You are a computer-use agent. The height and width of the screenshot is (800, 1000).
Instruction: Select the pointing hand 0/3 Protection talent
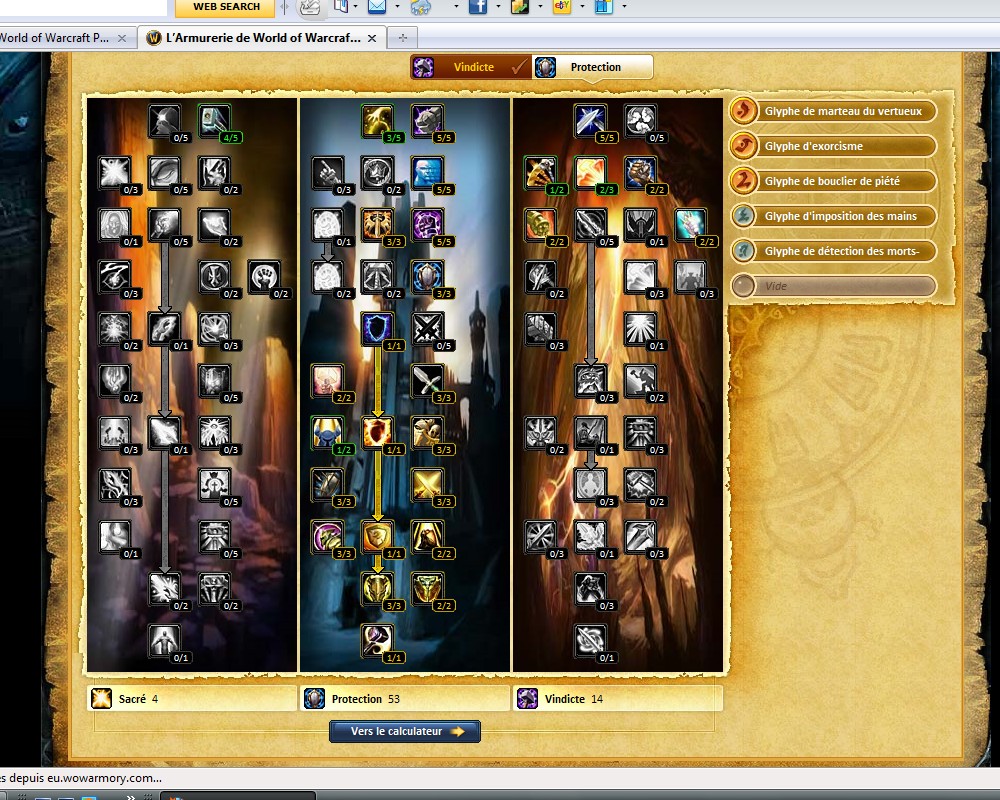point(328,173)
